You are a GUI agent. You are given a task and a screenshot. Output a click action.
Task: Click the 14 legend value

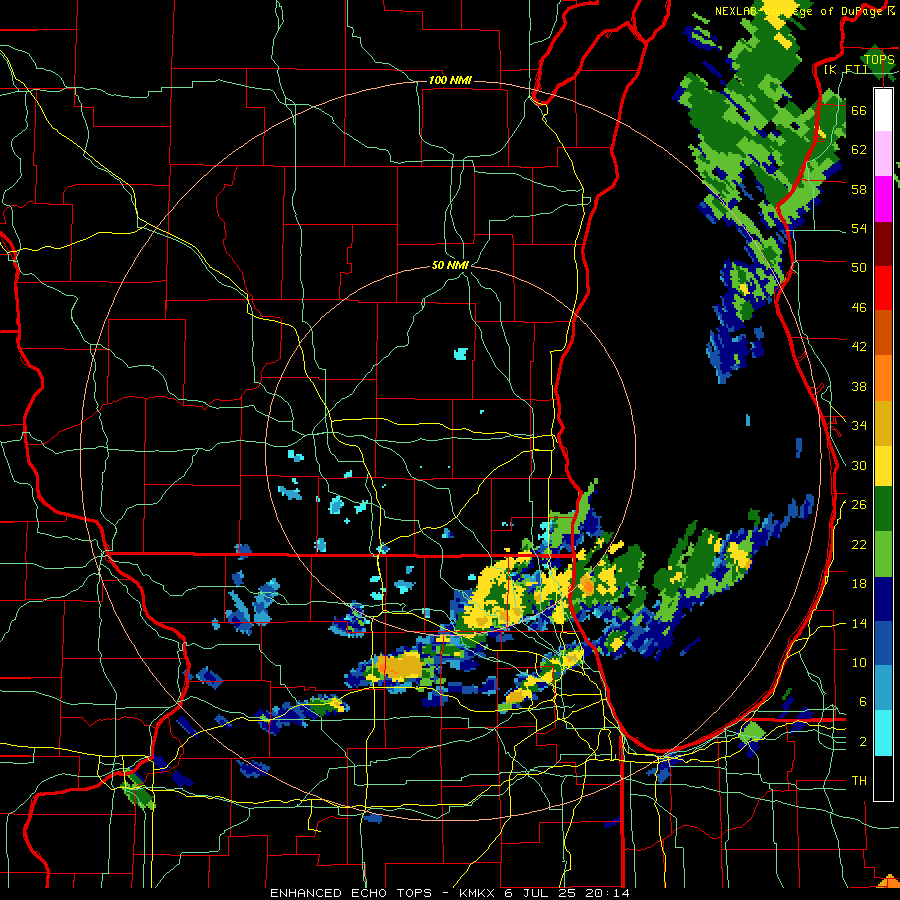pos(859,623)
